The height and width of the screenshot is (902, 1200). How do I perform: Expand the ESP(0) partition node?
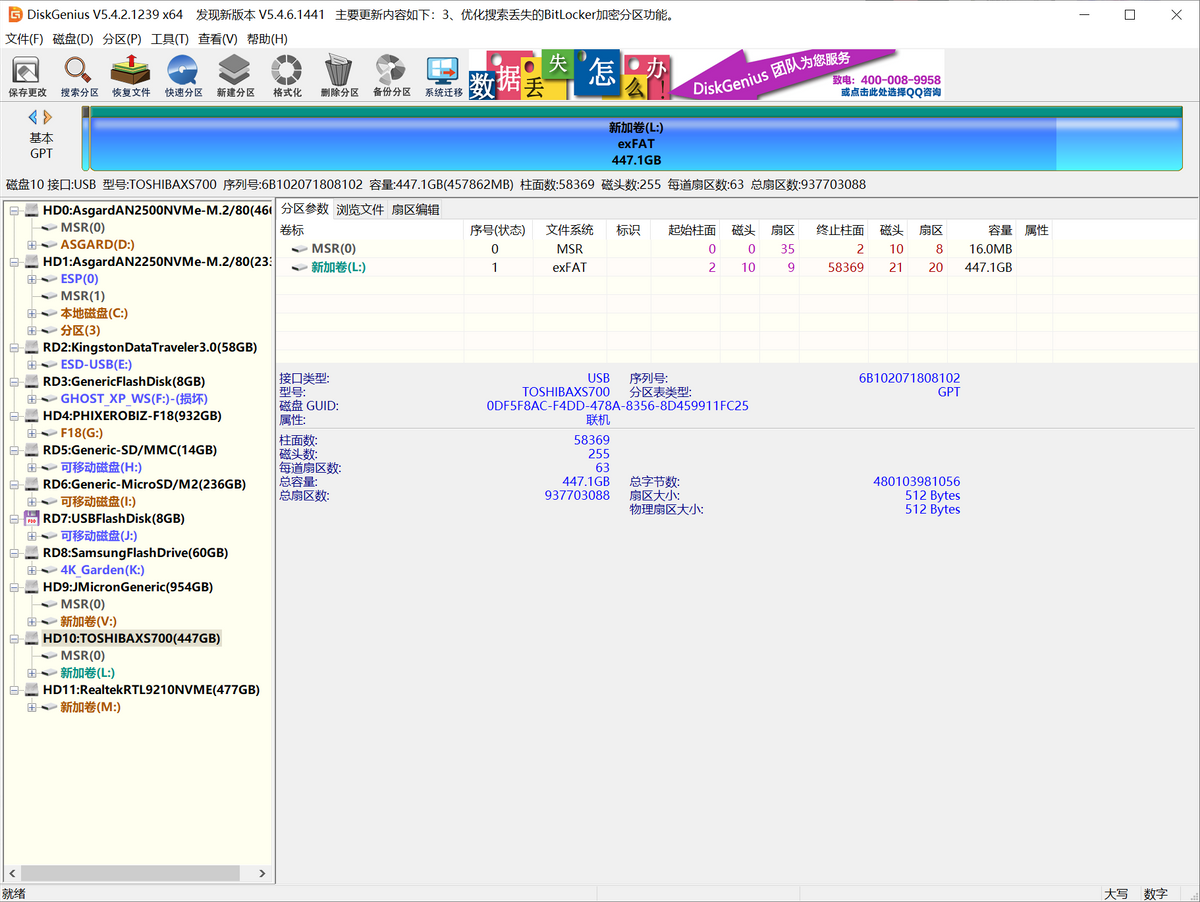click(x=32, y=279)
